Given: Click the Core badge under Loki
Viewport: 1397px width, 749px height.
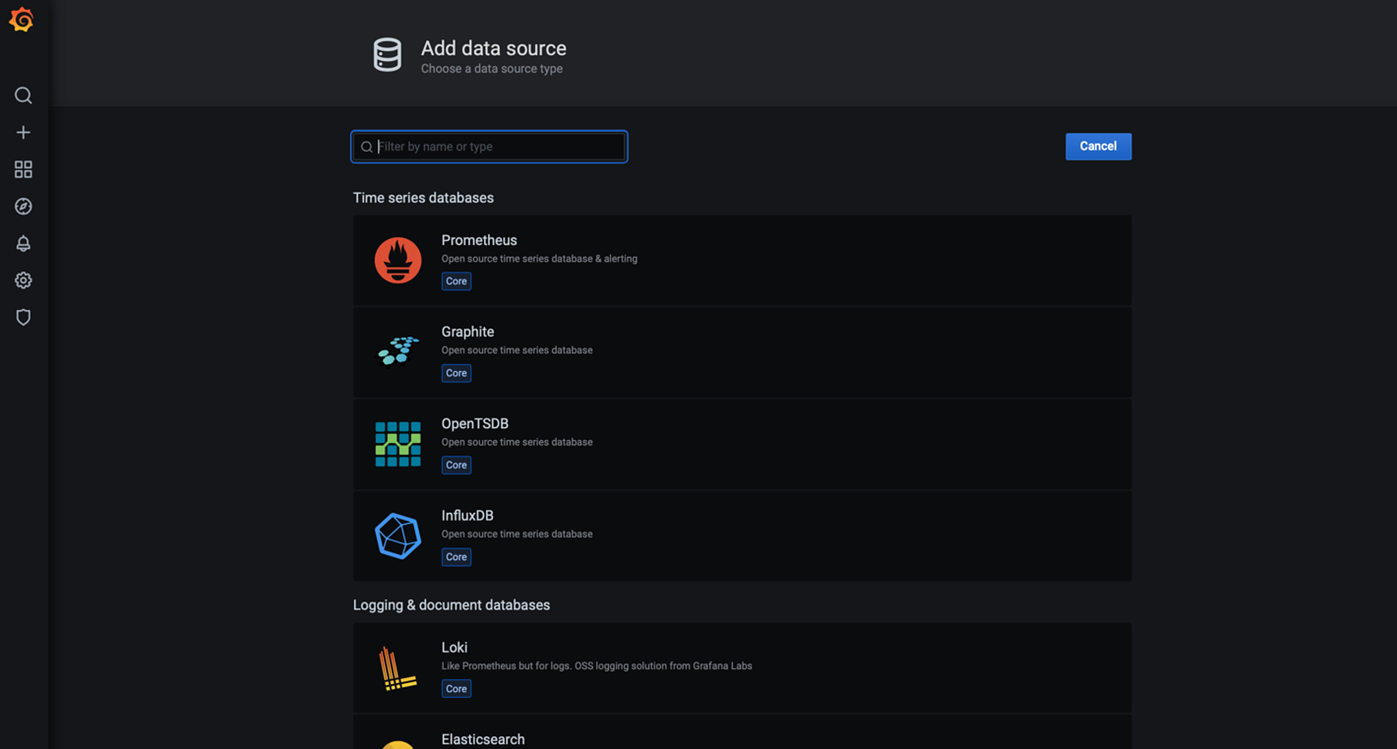Looking at the screenshot, I should pyautogui.click(x=456, y=689).
